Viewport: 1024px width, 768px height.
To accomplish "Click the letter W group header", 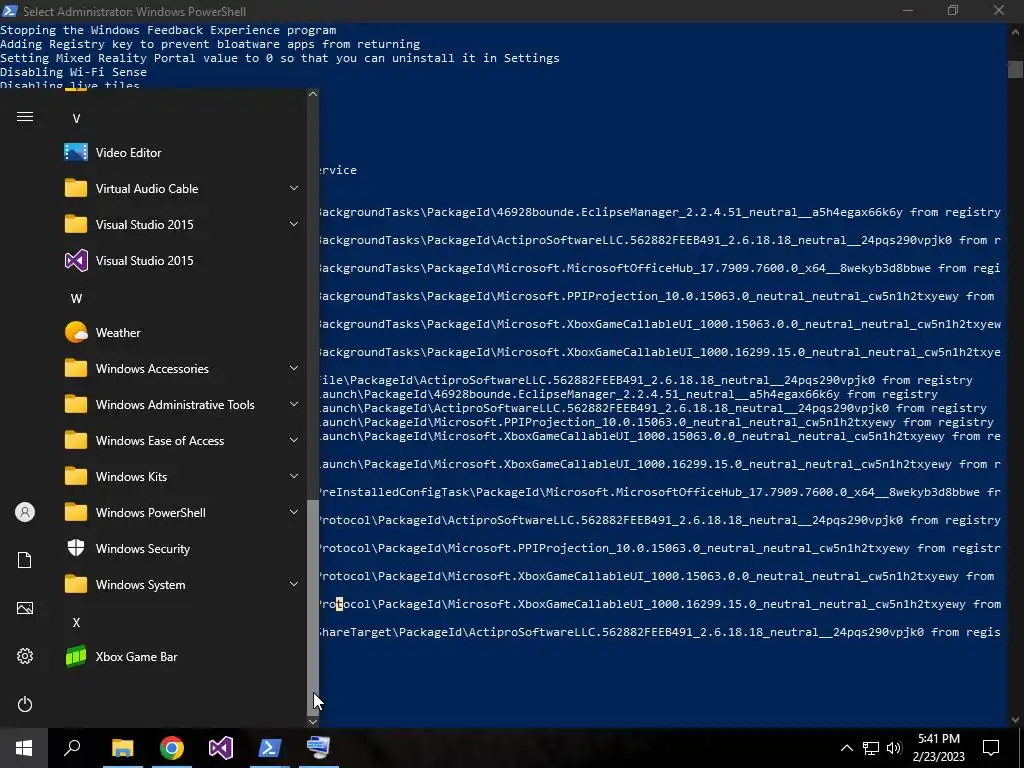I will tap(76, 298).
